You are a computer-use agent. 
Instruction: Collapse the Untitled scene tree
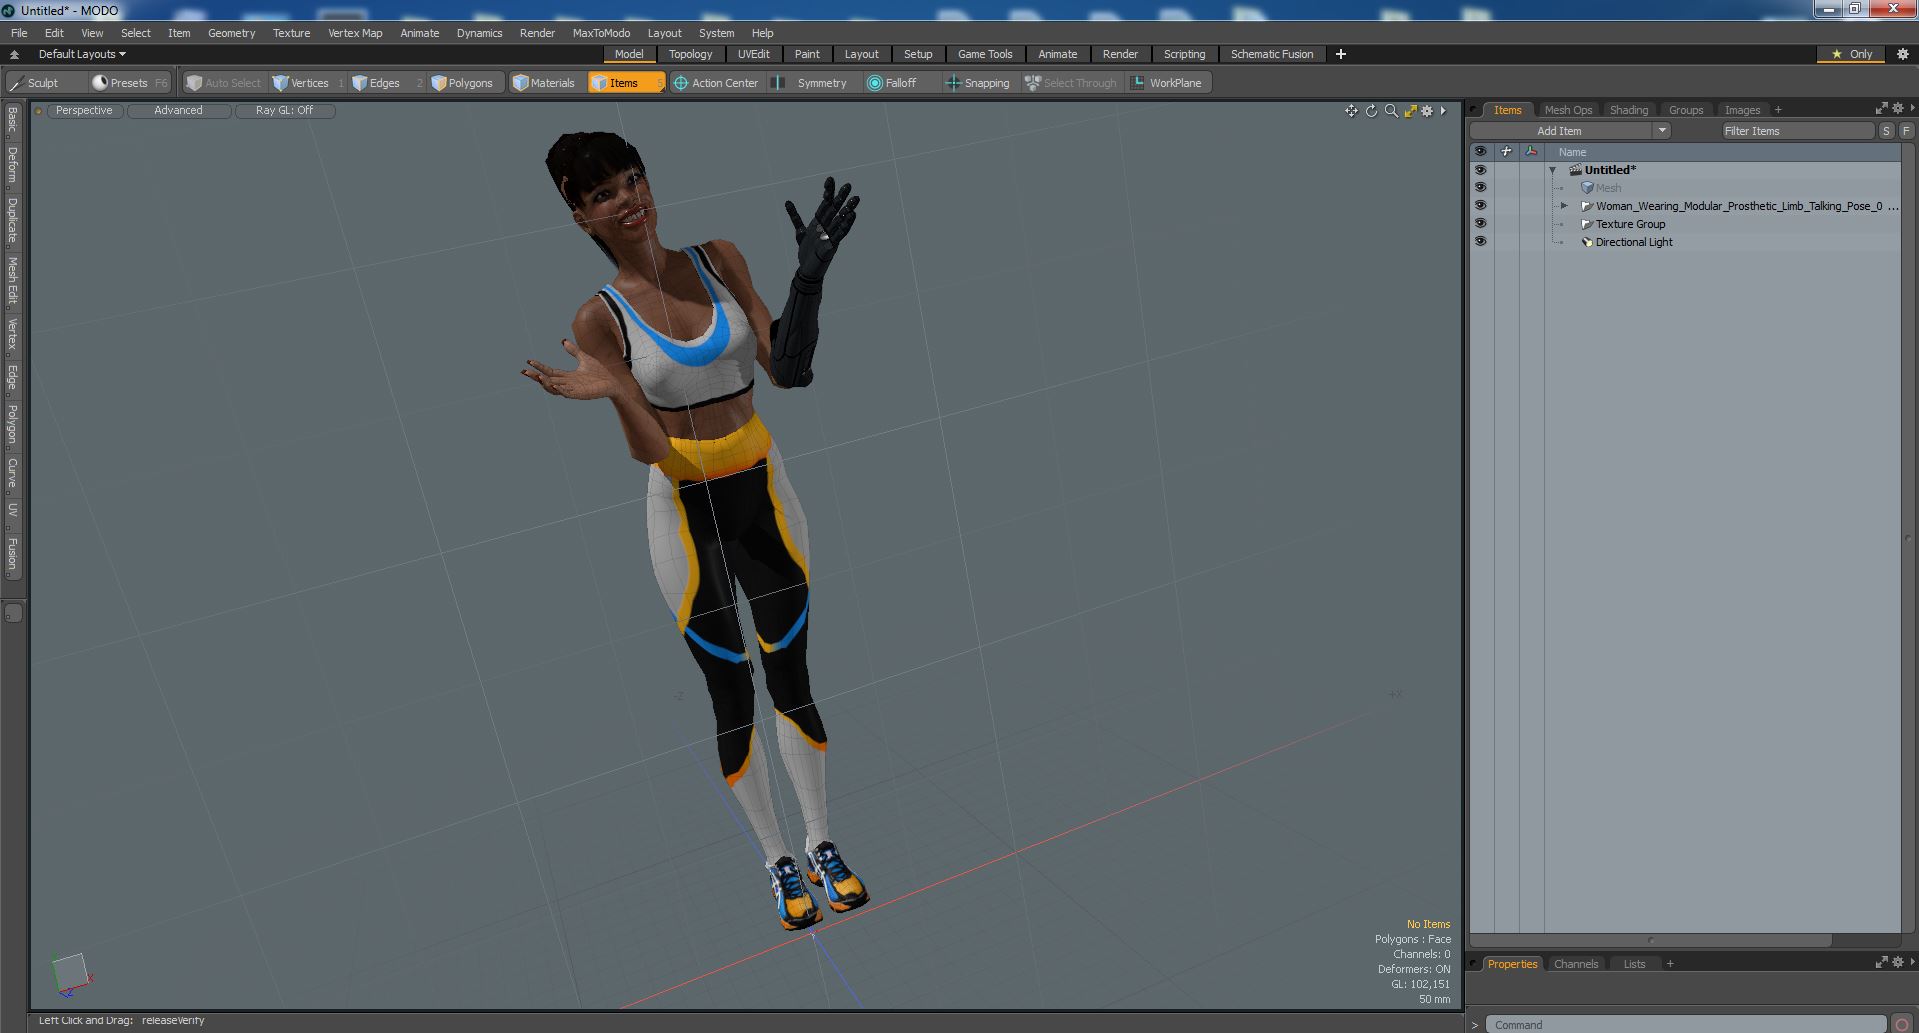pos(1553,170)
